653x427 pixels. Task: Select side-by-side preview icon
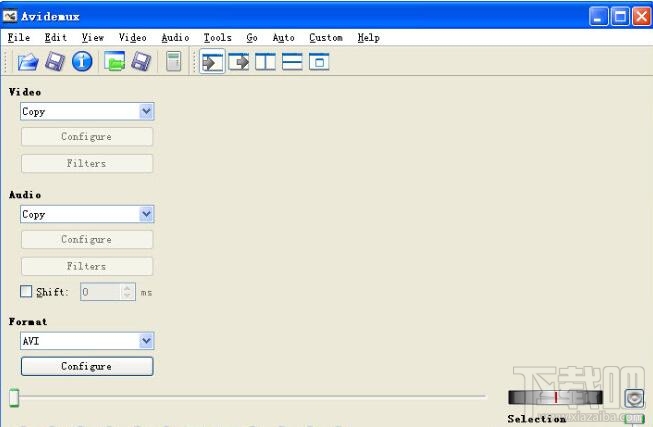pyautogui.click(x=265, y=62)
